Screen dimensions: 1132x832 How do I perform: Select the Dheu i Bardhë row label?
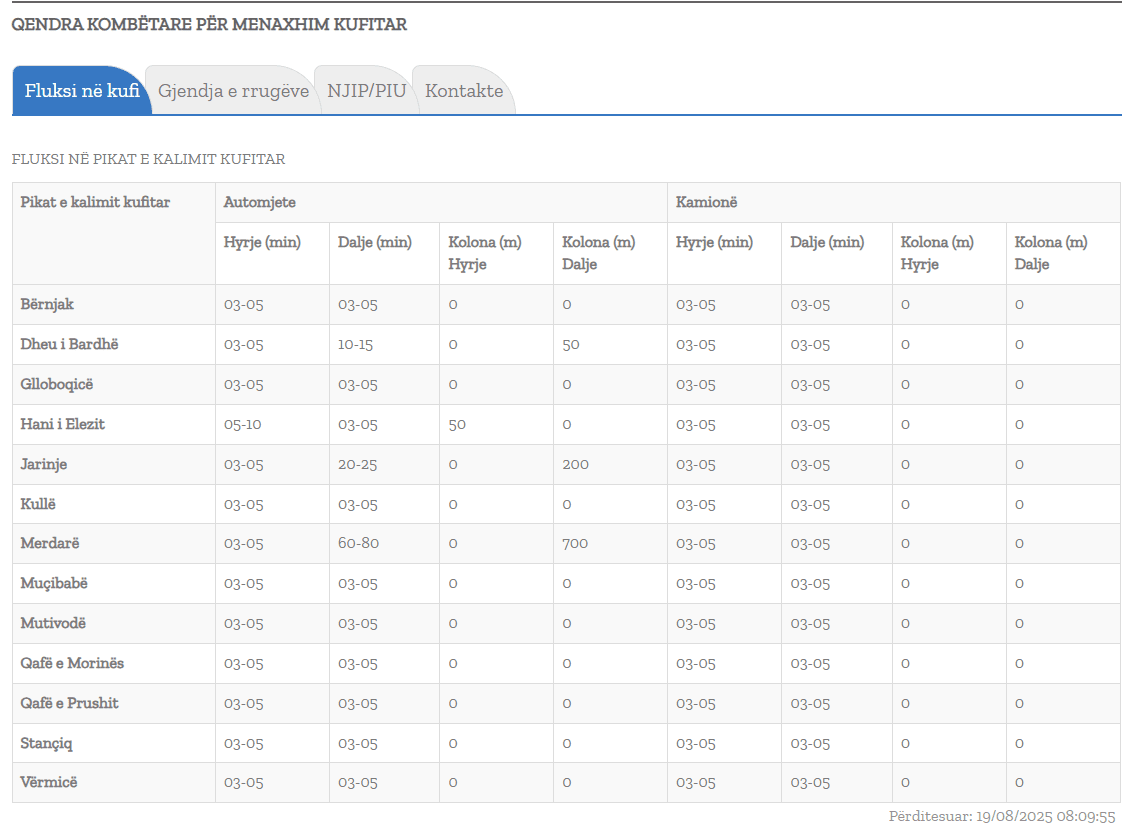point(70,344)
